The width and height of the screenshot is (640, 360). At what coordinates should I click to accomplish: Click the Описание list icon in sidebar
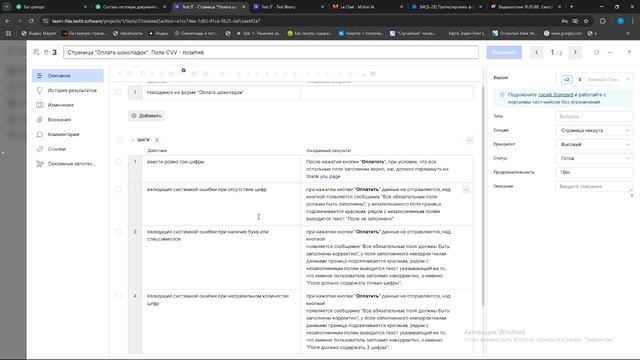click(x=40, y=76)
